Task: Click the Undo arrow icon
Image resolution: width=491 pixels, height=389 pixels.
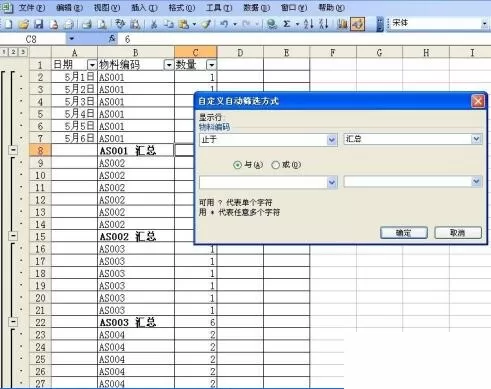Action: coord(224,24)
